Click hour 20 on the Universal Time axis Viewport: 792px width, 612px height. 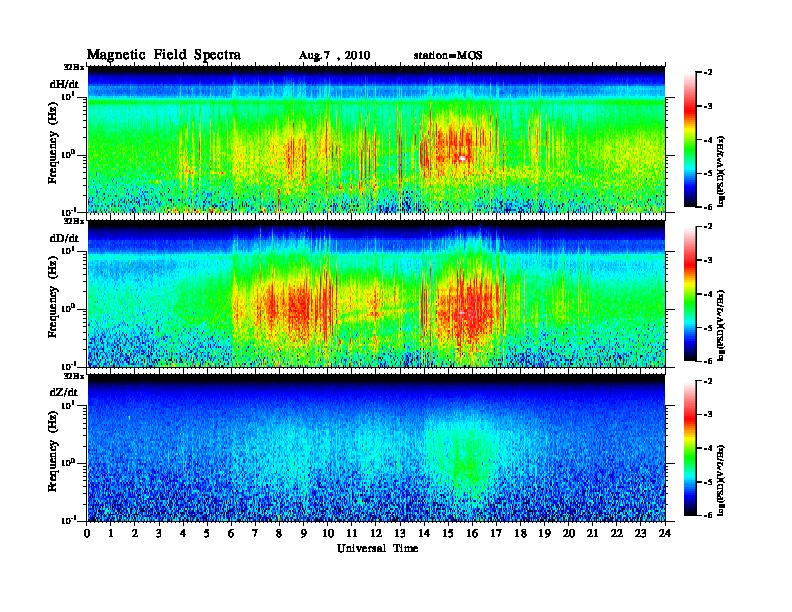[569, 534]
